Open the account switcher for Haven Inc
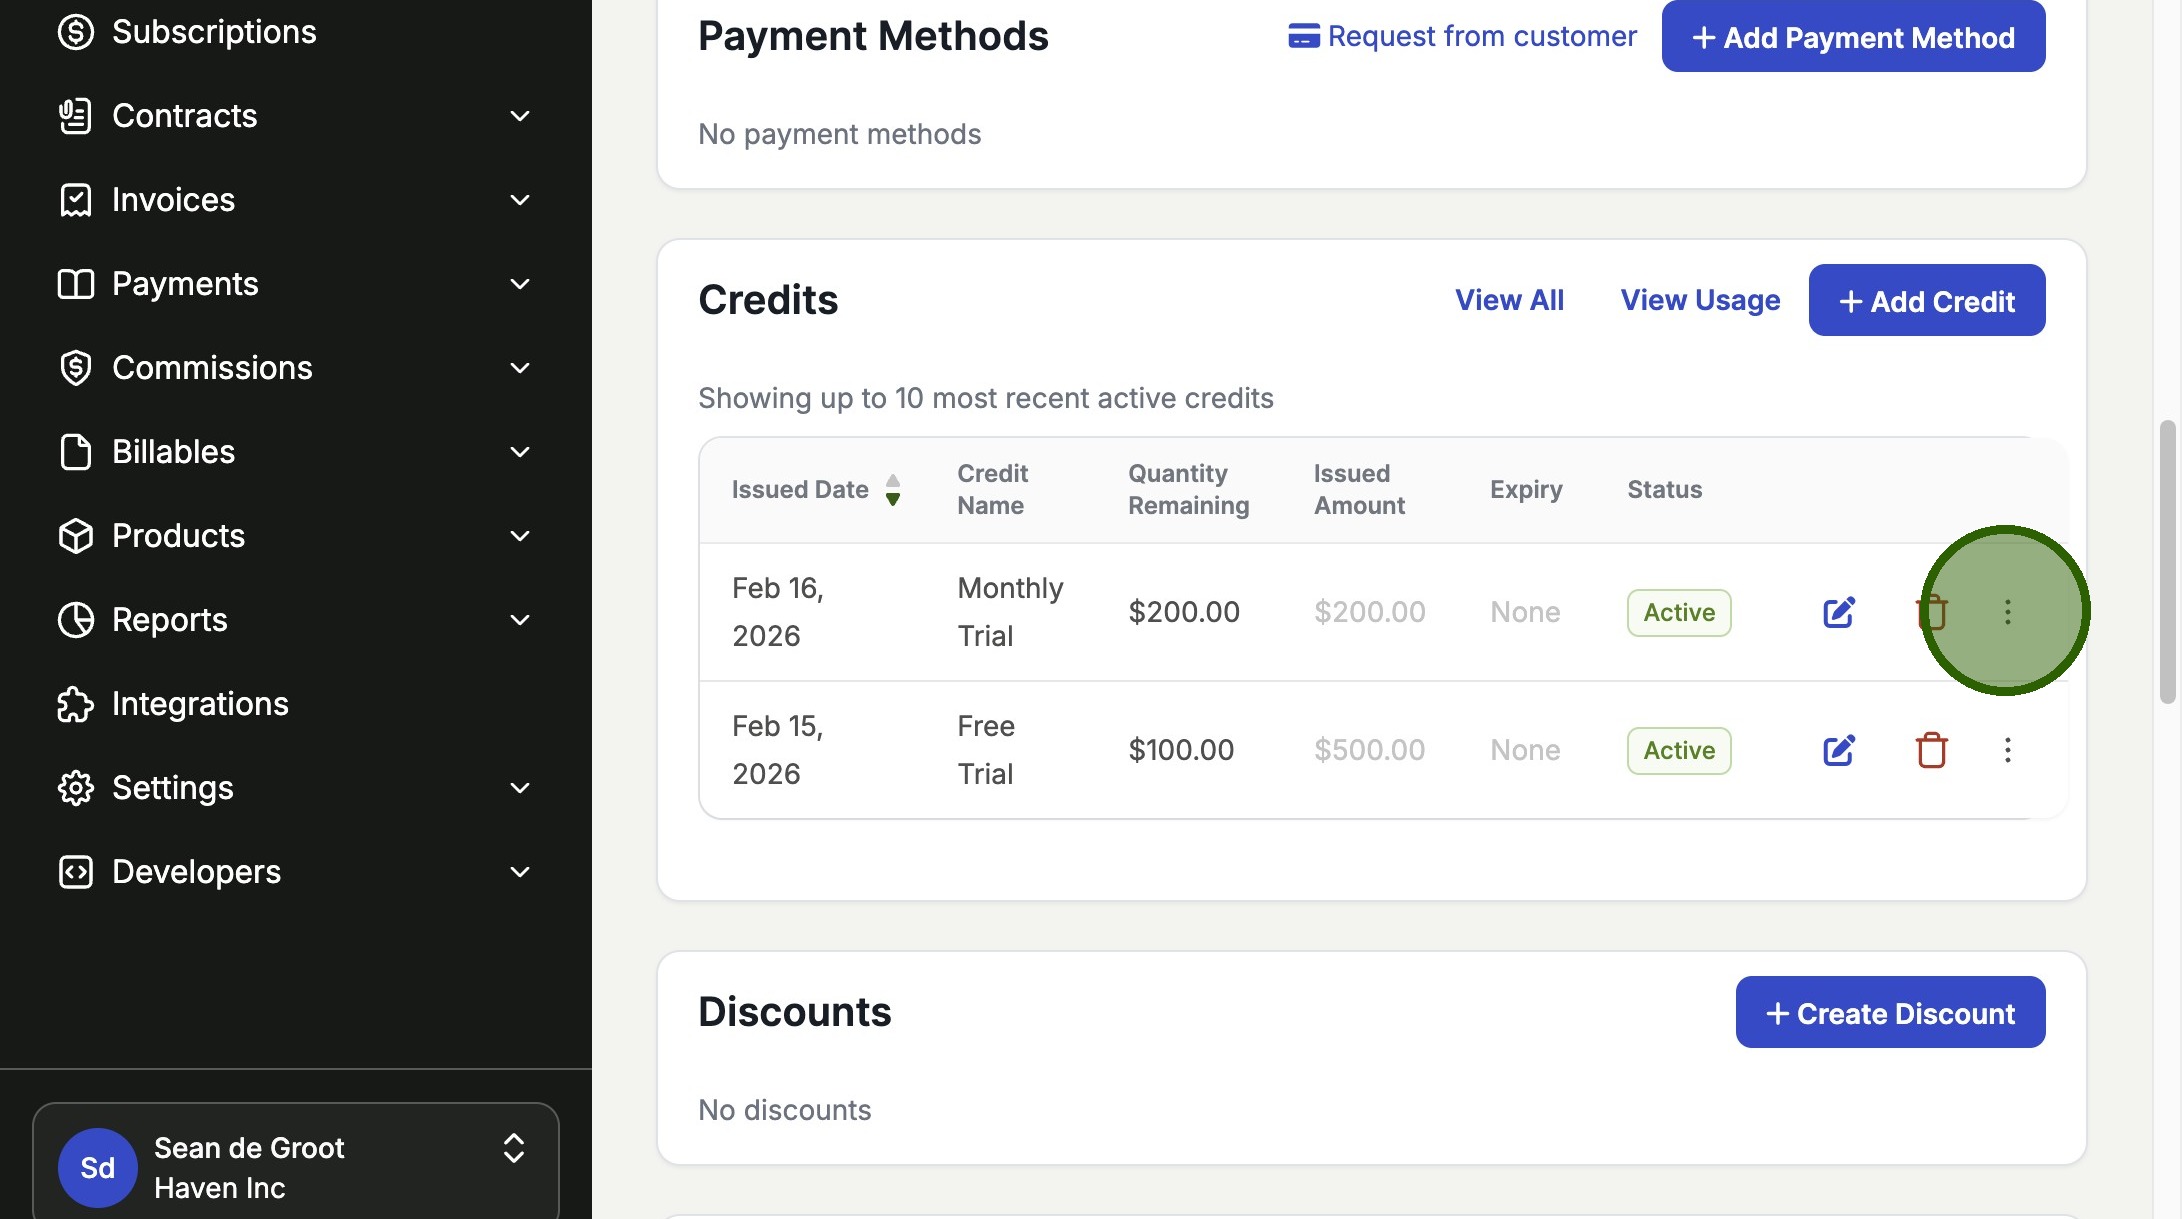The image size is (2182, 1219). (513, 1148)
